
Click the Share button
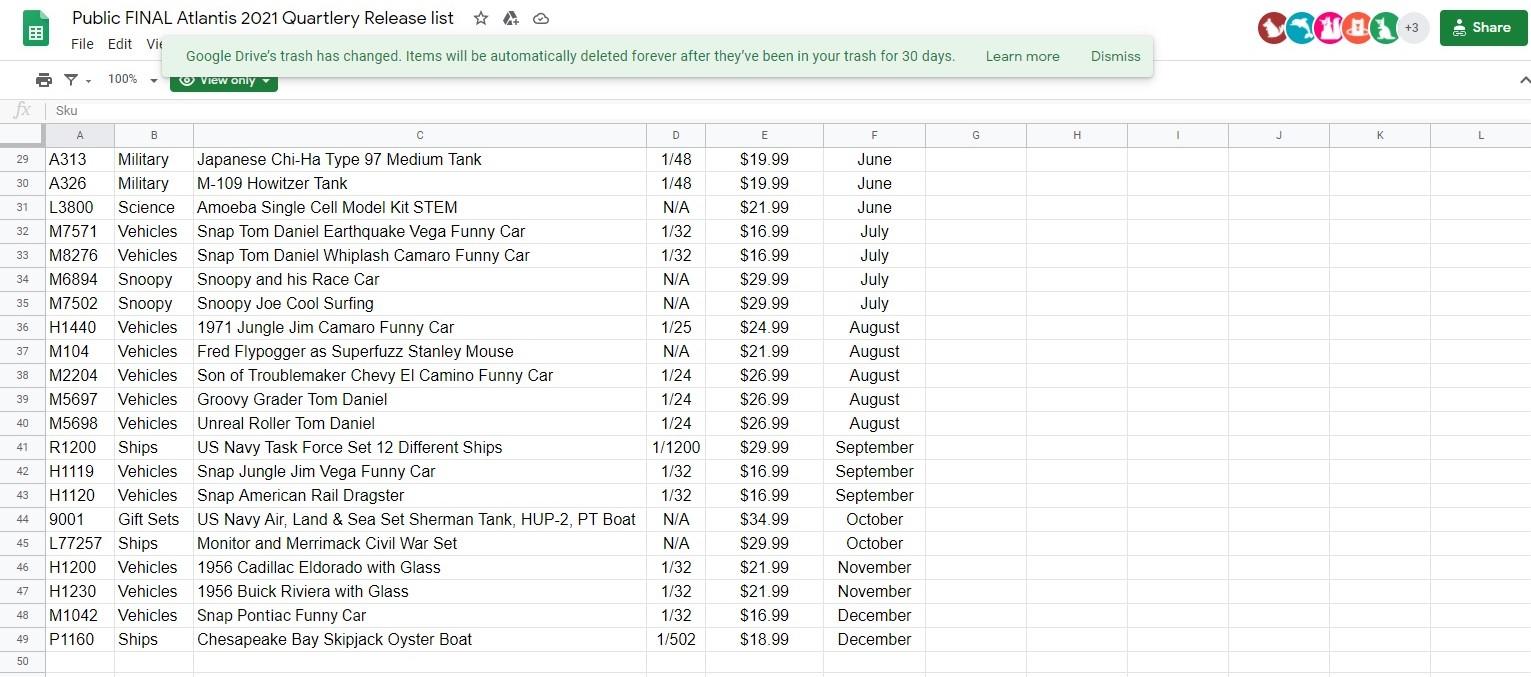tap(1483, 28)
